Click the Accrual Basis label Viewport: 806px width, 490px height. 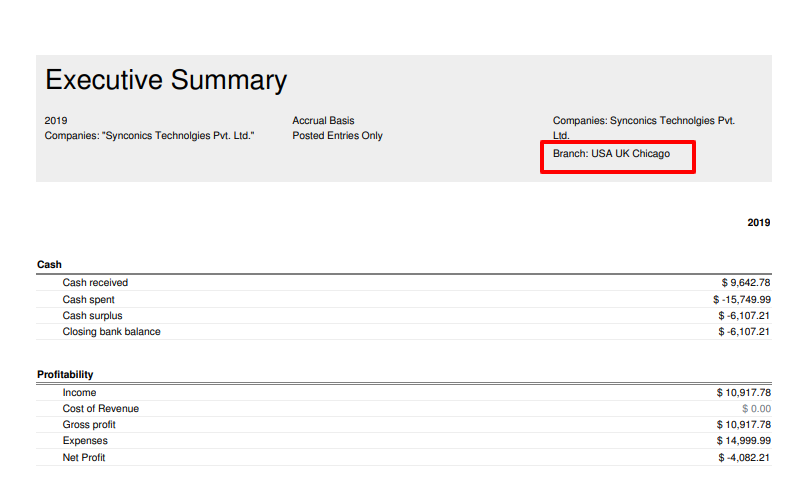coord(323,121)
